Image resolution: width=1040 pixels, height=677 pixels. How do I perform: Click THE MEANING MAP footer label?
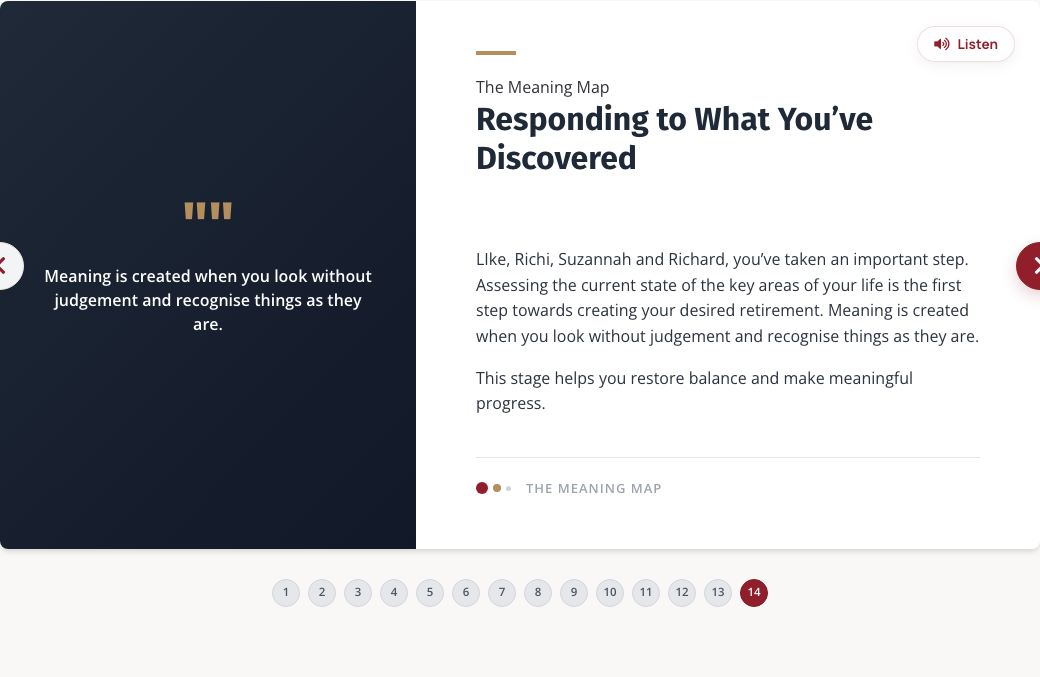point(594,489)
